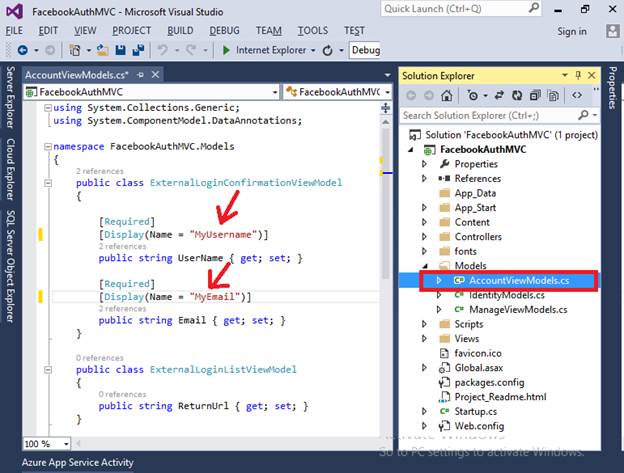Click the New Project toolbar icon
624x473 pixels.
(75, 50)
